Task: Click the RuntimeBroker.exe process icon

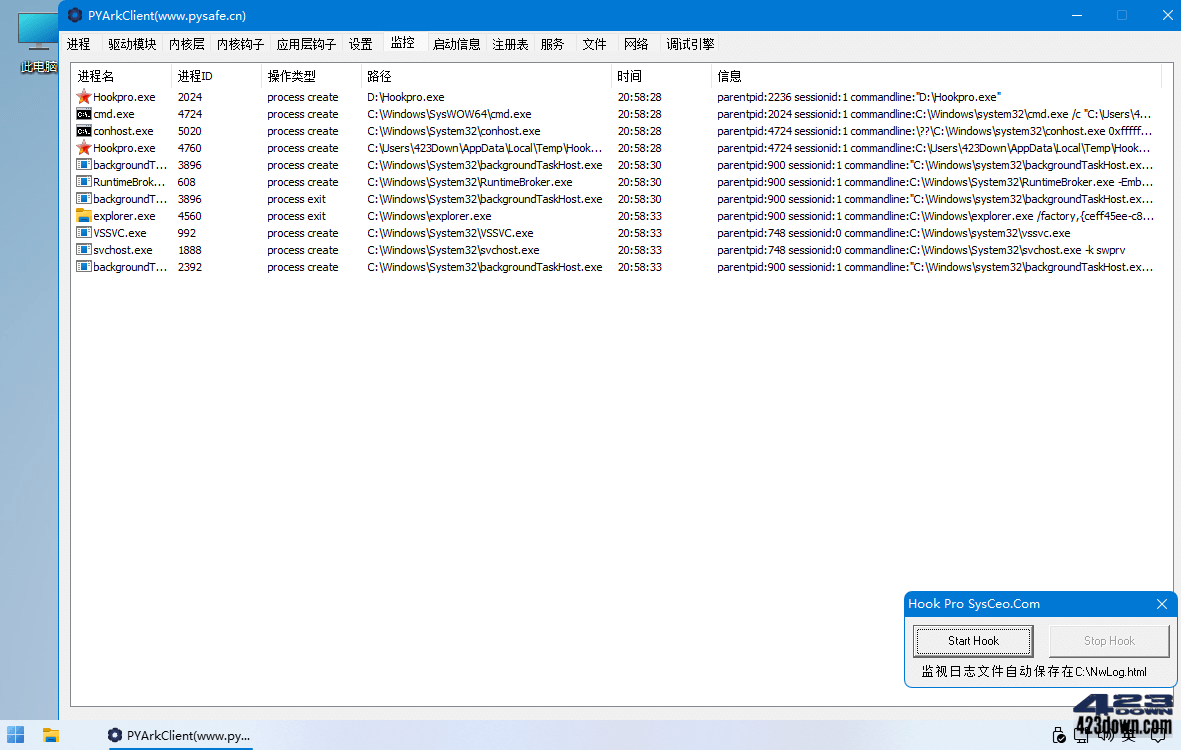Action: coord(84,182)
